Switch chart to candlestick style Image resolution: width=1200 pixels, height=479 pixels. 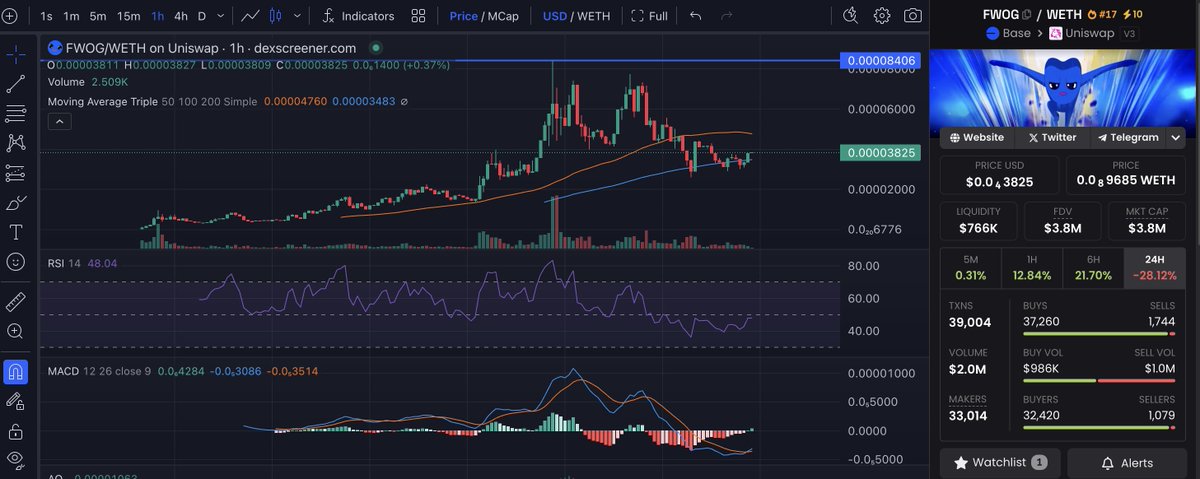click(276, 16)
